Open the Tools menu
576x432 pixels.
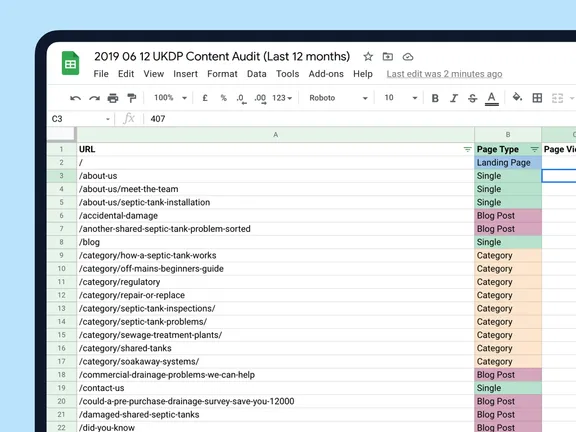tap(288, 74)
